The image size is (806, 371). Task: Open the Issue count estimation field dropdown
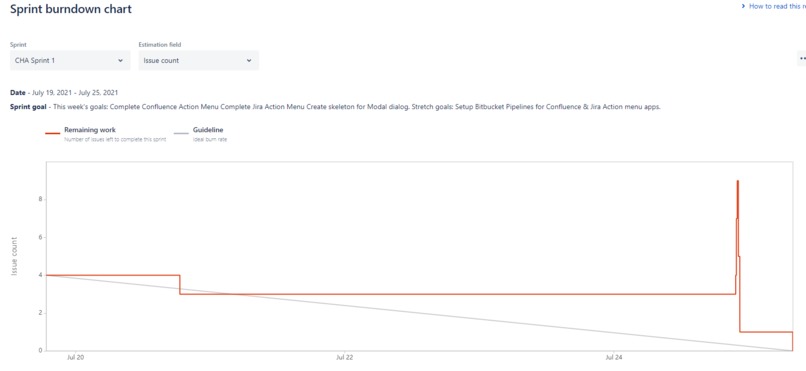click(198, 60)
